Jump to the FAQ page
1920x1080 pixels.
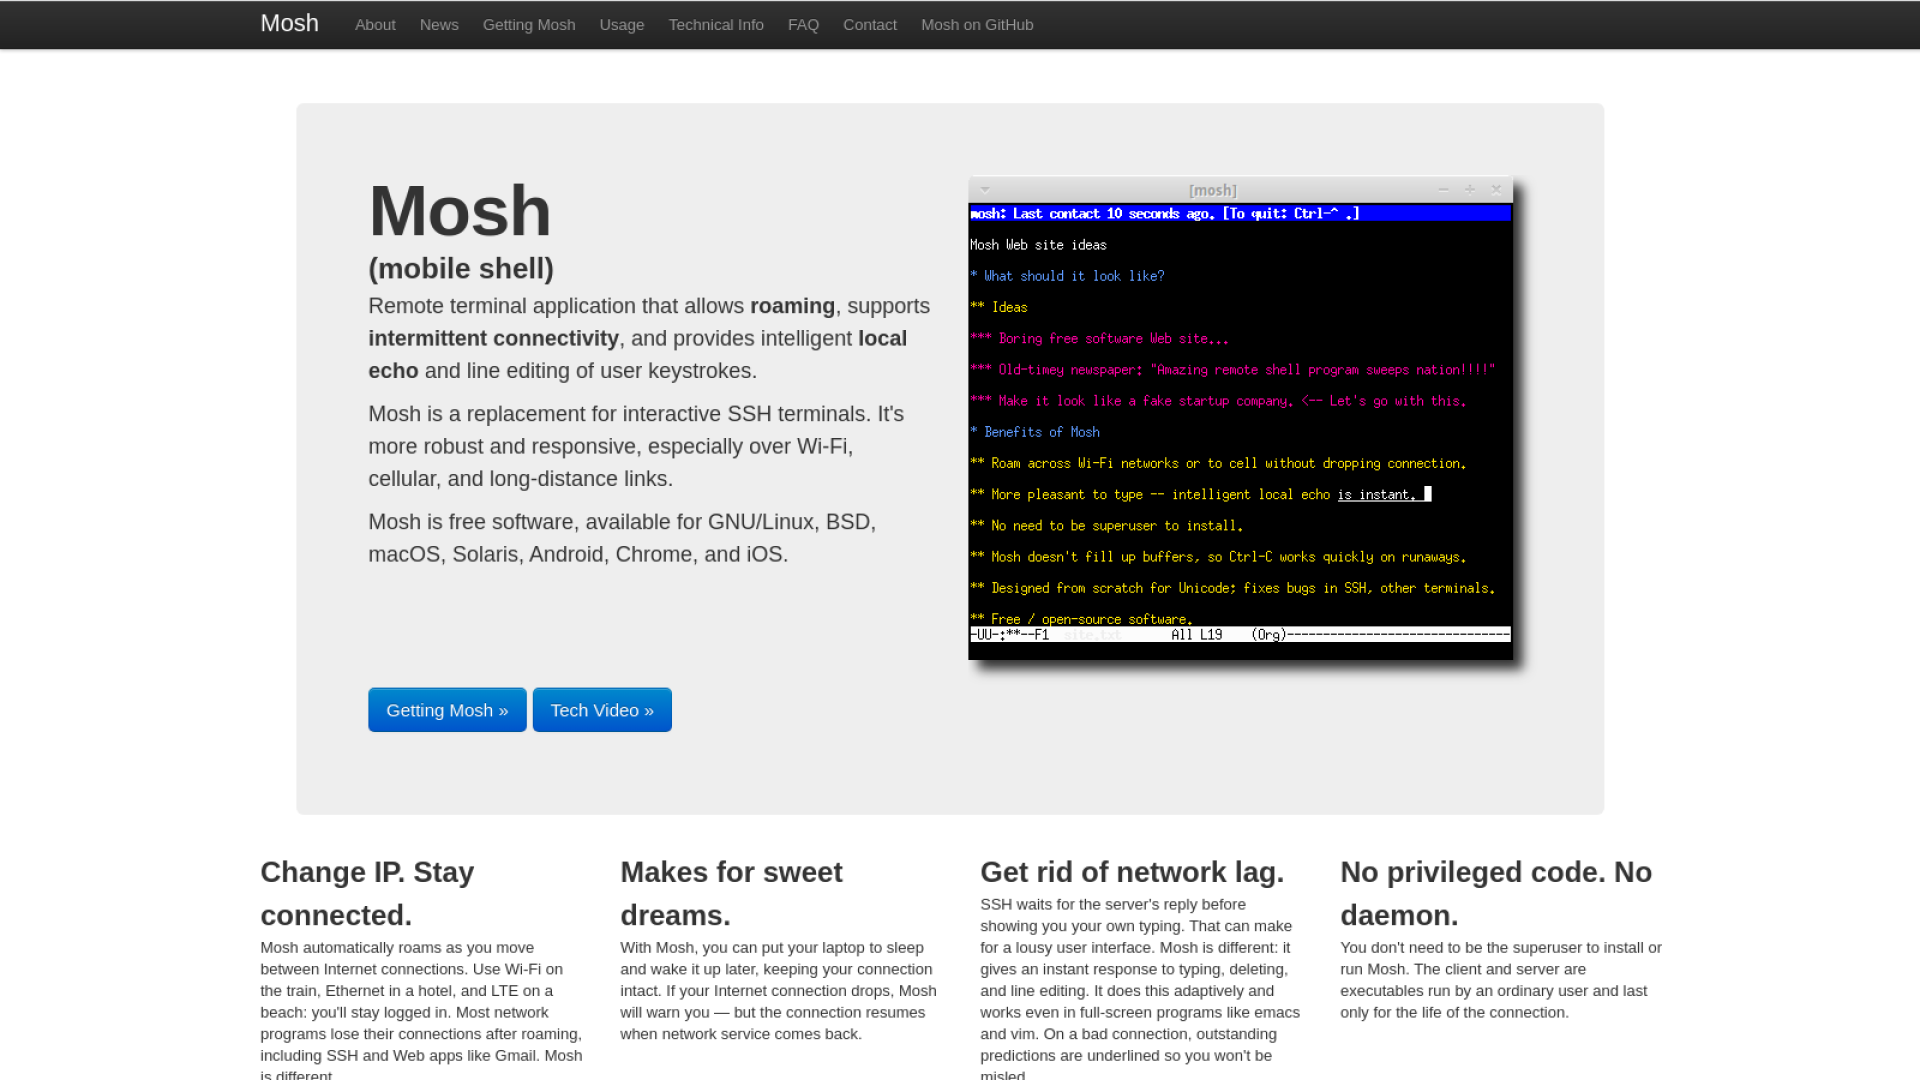pos(803,25)
